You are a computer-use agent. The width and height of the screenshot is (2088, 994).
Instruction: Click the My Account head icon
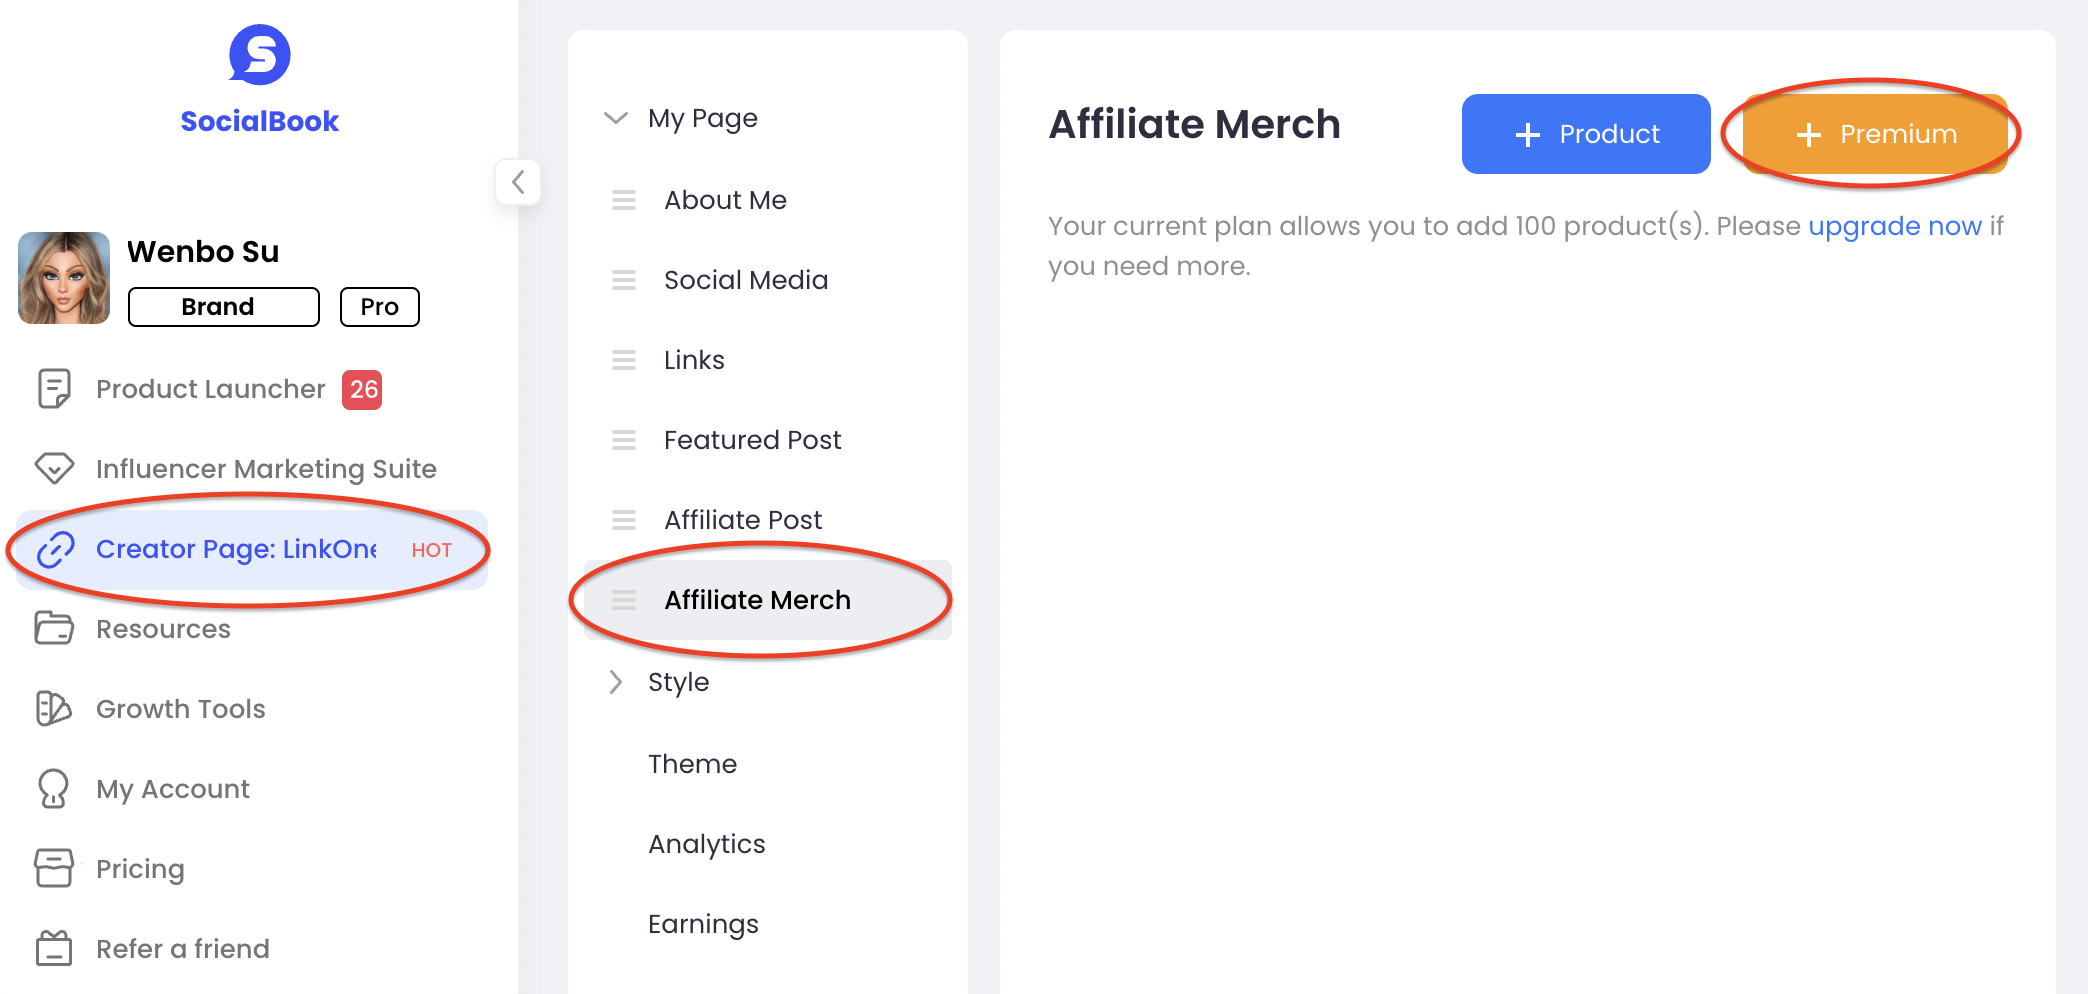[54, 788]
